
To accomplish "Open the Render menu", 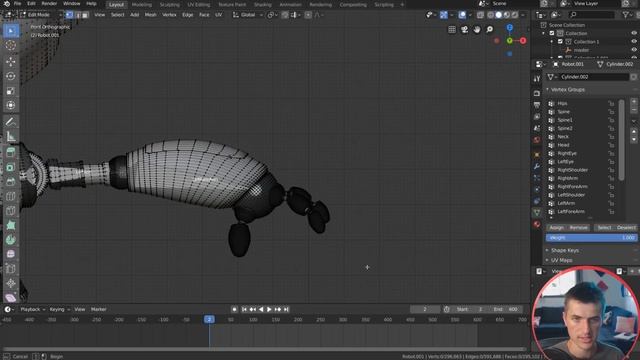I will pos(49,4).
